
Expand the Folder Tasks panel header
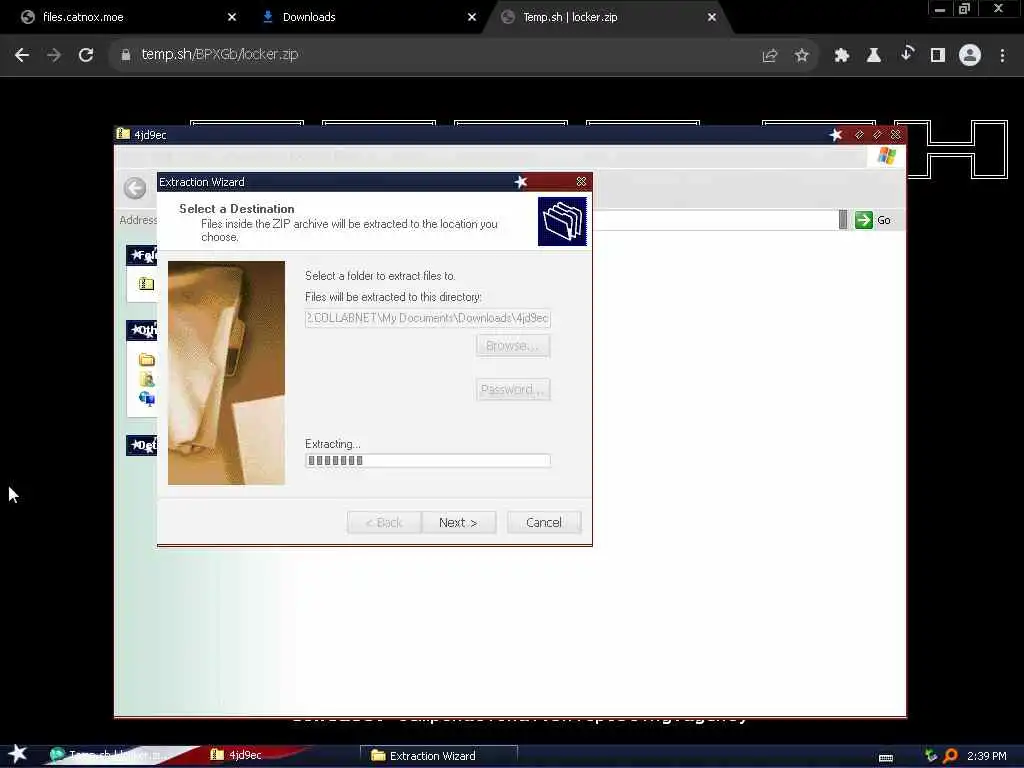142,255
